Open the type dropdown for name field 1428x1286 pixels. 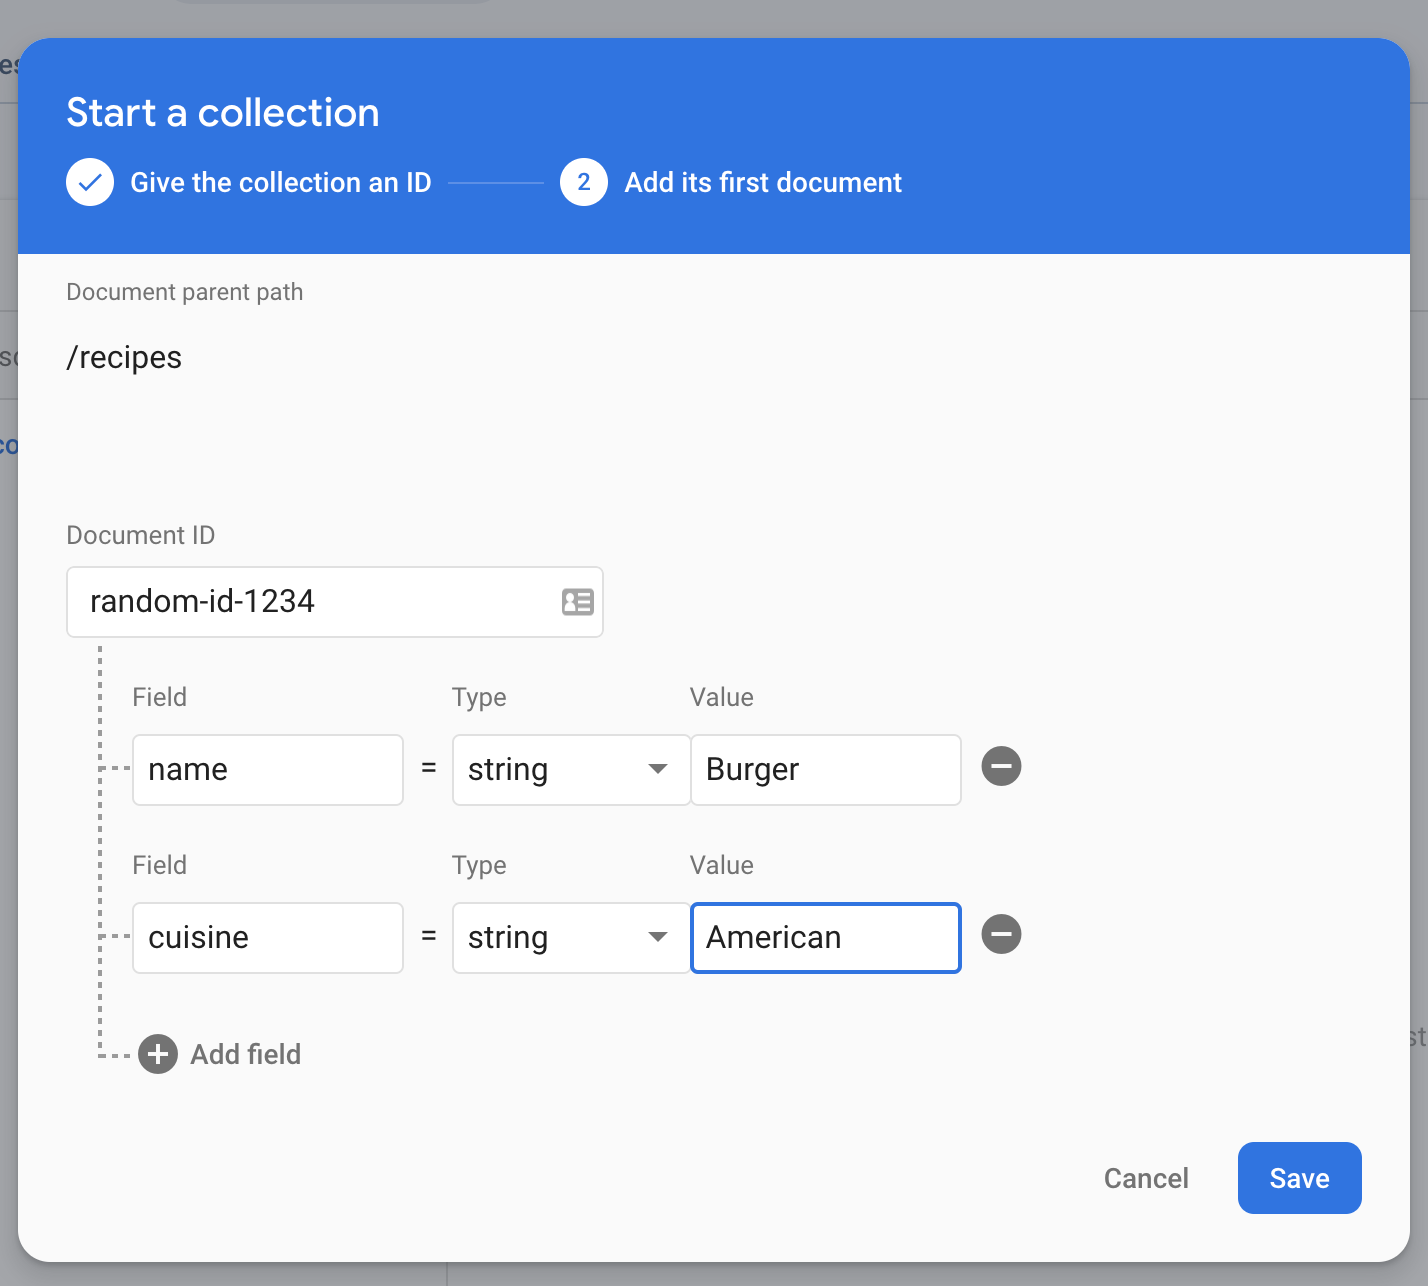coord(570,770)
